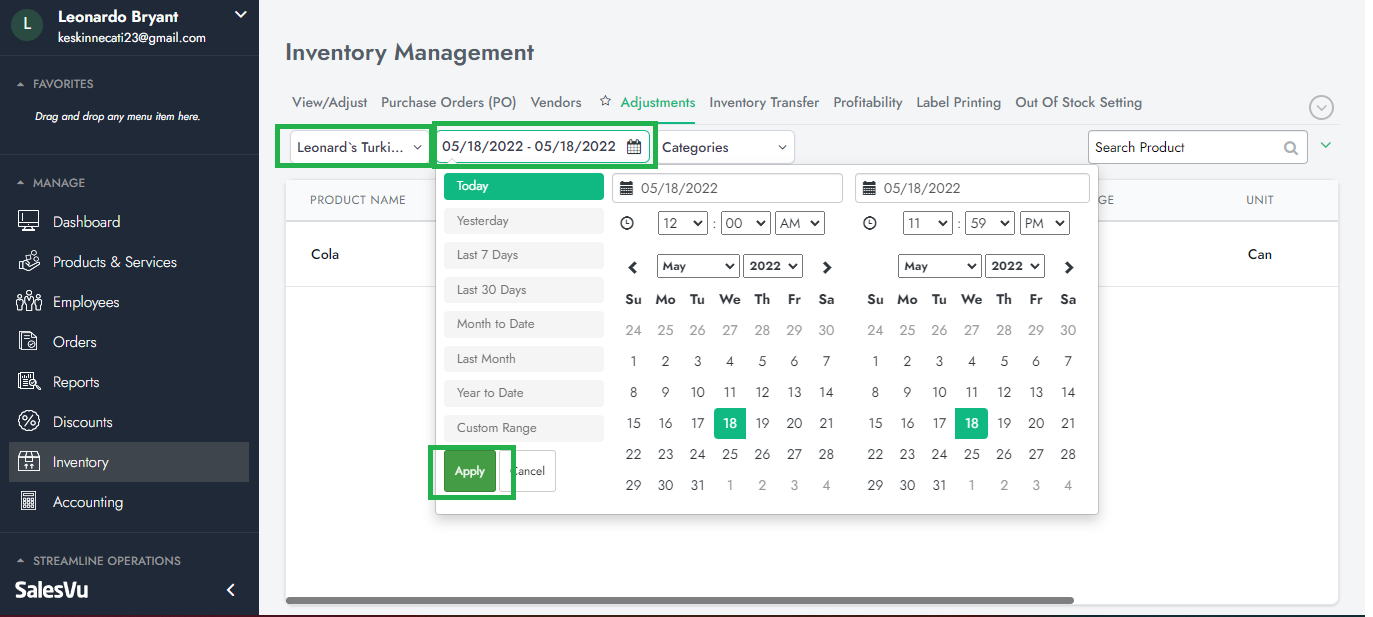The width and height of the screenshot is (1373, 617).
Task: Open the start time AM/PM dropdown
Action: [799, 224]
